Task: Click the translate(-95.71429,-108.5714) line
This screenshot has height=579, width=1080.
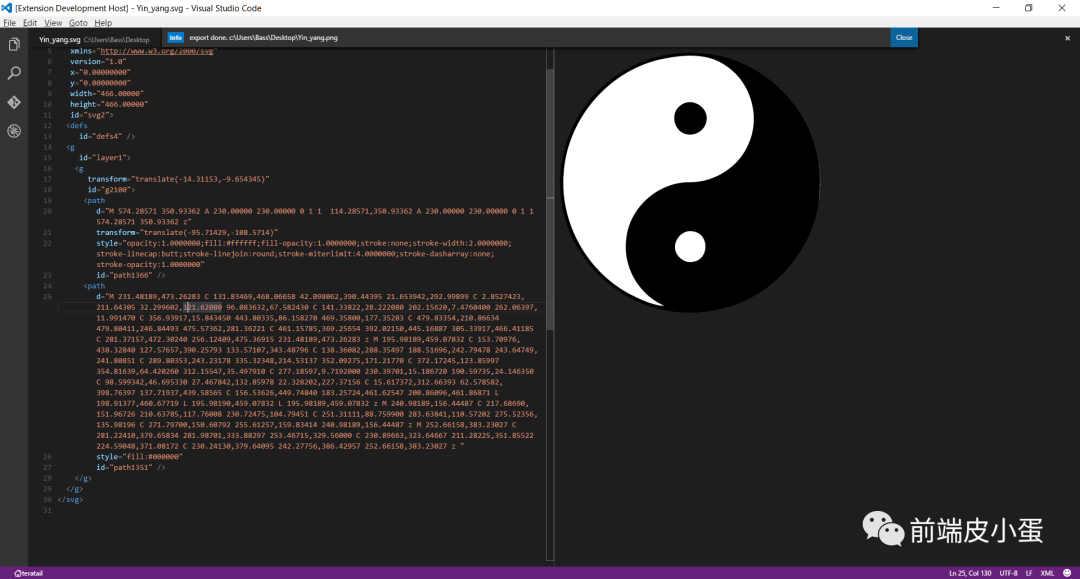Action: (187, 233)
